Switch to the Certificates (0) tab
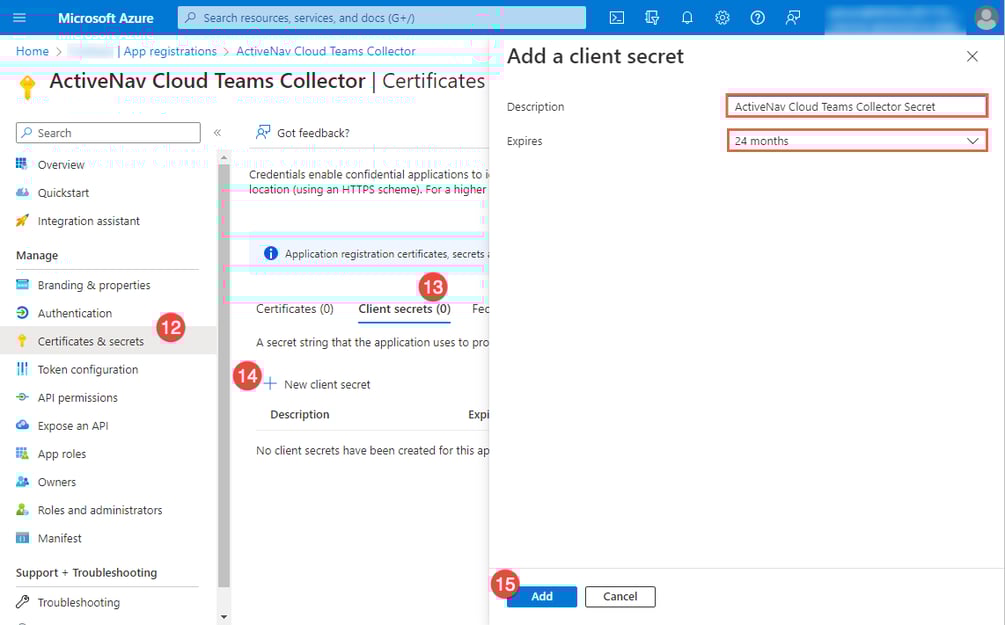The width and height of the screenshot is (1005, 625). click(294, 309)
